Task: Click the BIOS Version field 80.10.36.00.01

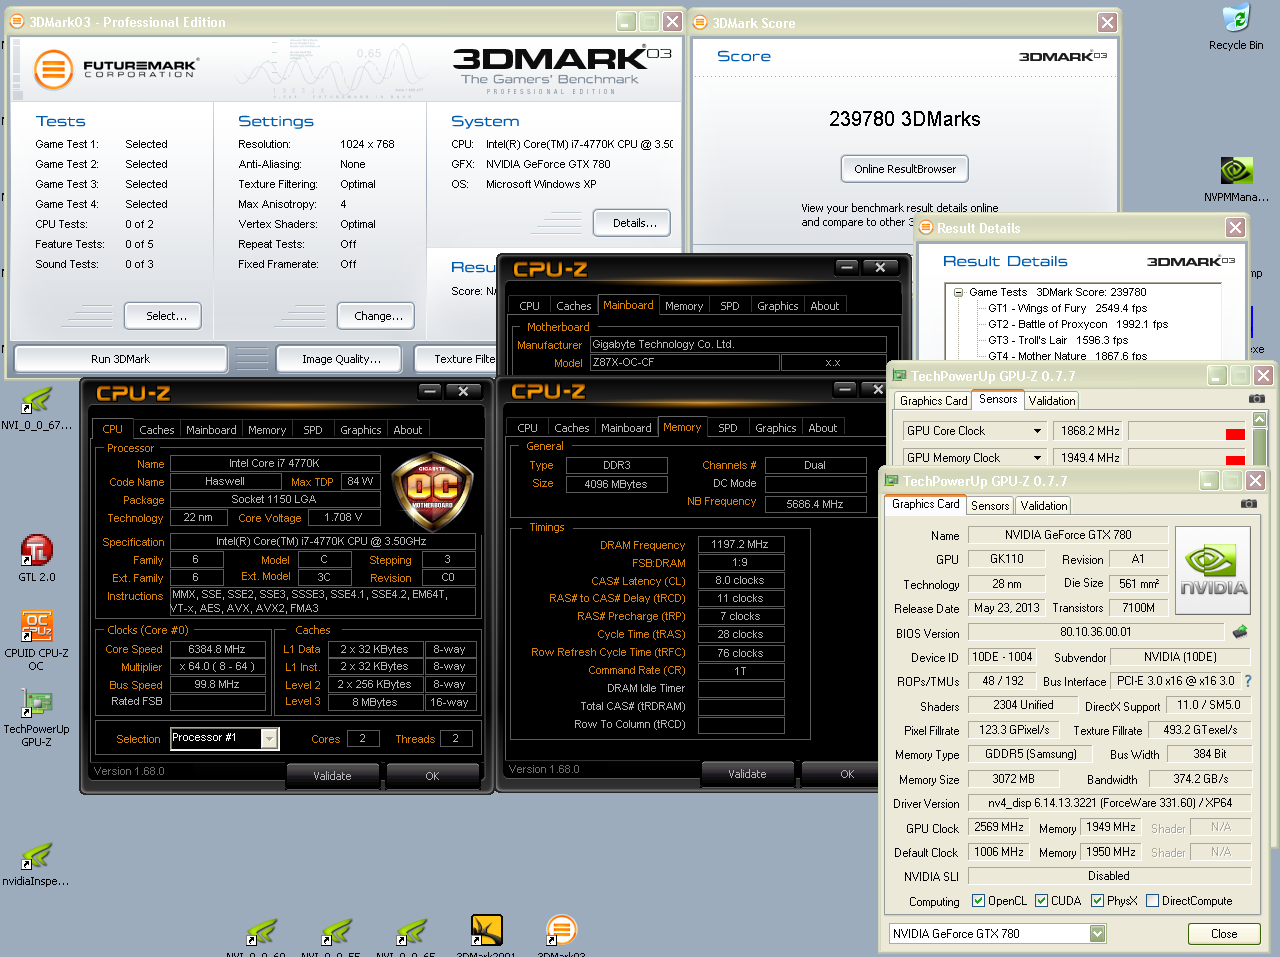Action: point(1096,632)
